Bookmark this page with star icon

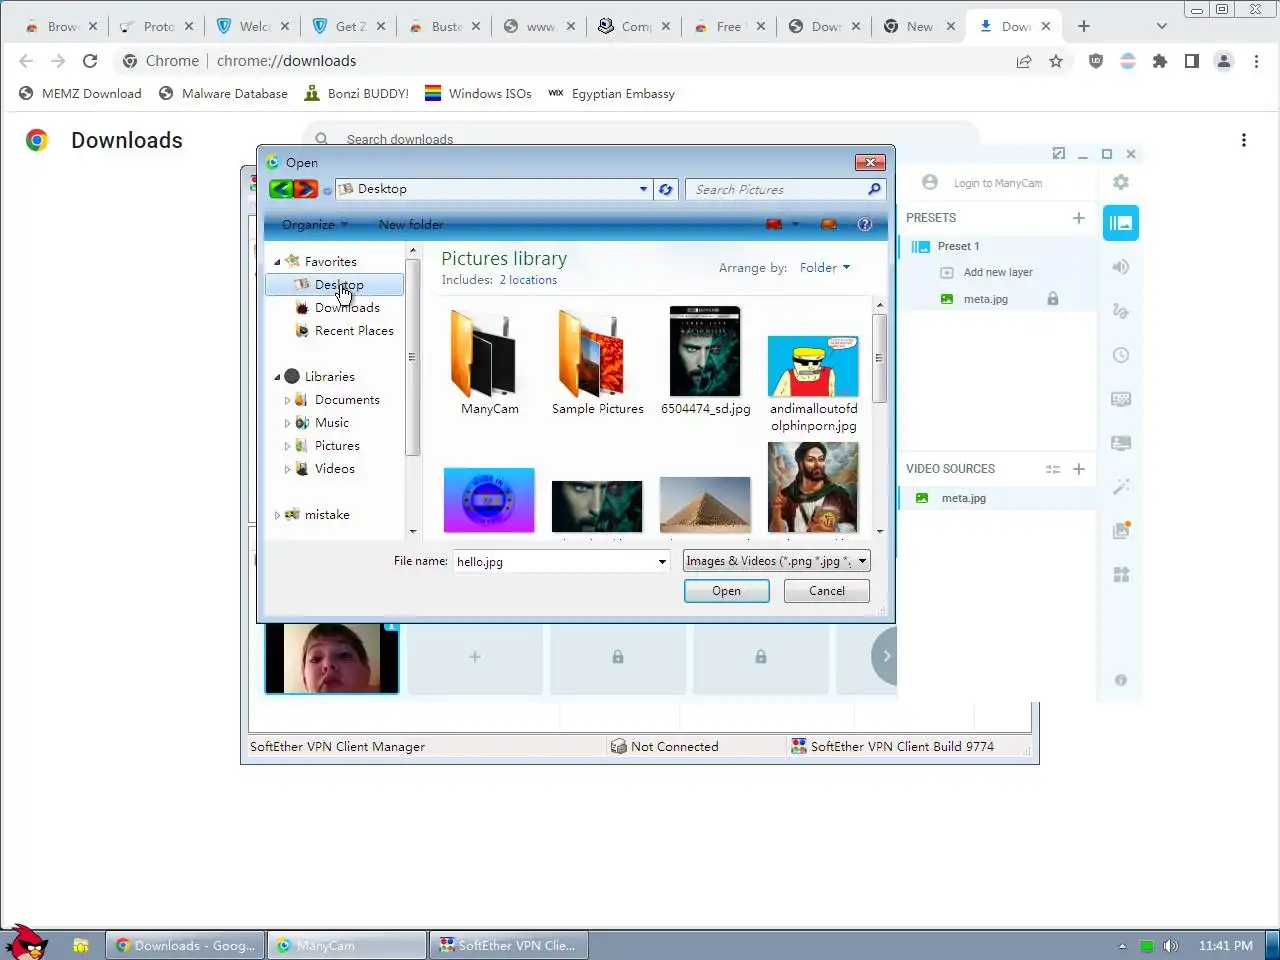(x=1056, y=61)
